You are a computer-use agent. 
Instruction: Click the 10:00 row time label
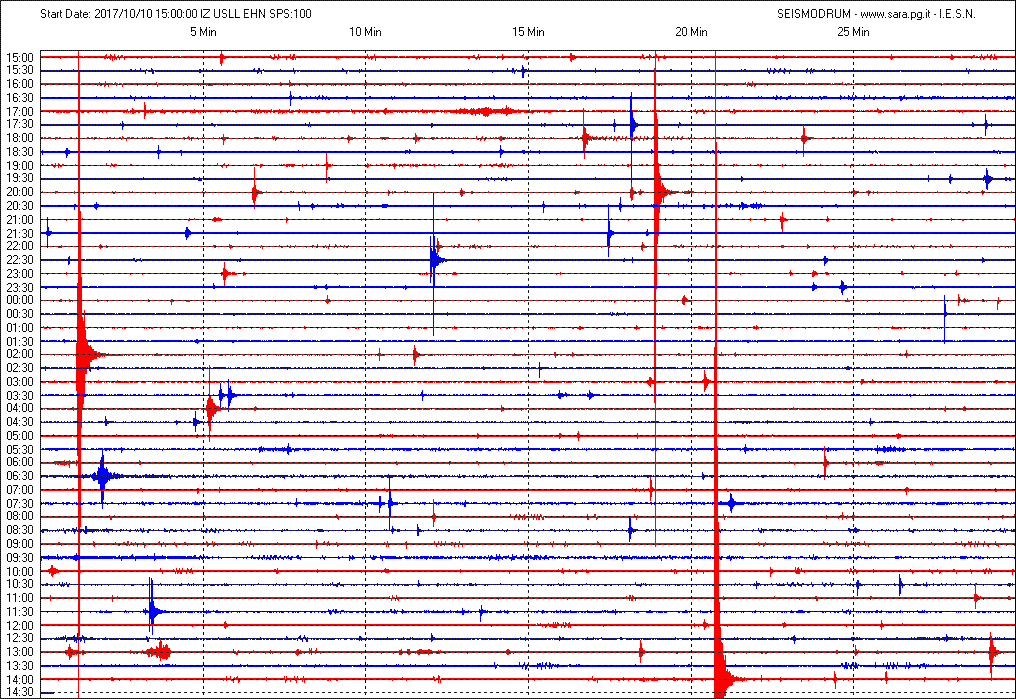pyautogui.click(x=20, y=571)
